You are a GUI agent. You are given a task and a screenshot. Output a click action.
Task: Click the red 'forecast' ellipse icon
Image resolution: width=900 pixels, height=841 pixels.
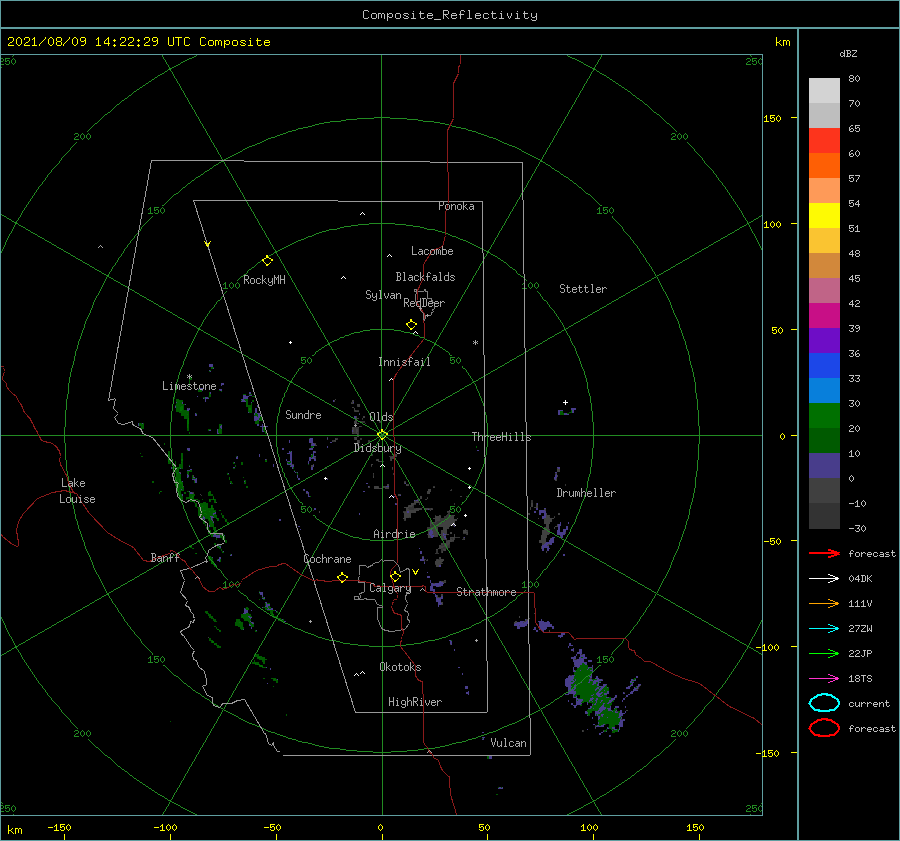824,728
